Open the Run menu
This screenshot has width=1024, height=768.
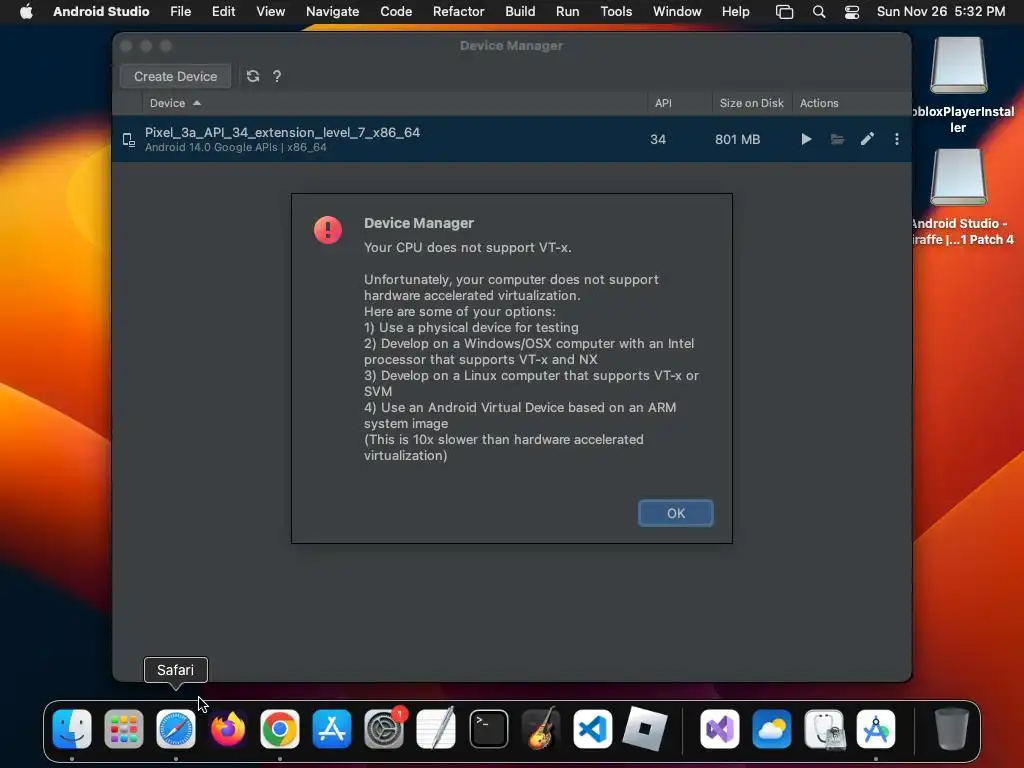tap(568, 11)
